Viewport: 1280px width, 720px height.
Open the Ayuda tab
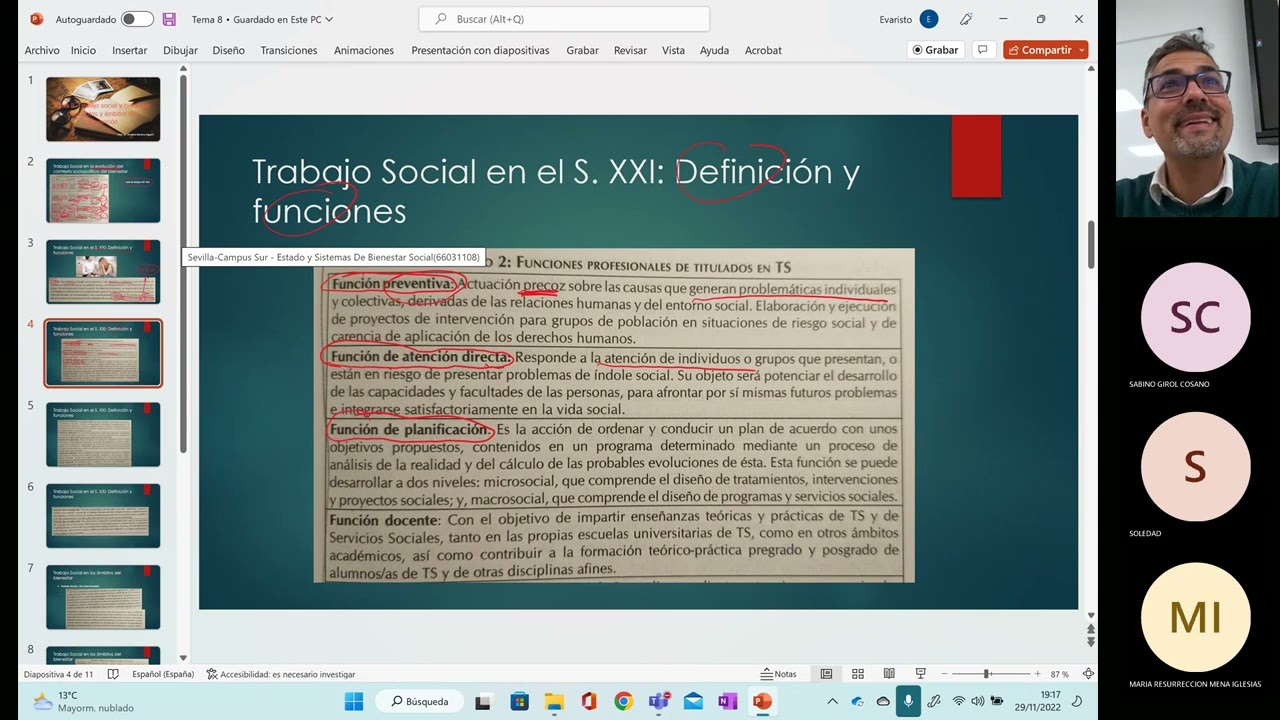pyautogui.click(x=714, y=50)
